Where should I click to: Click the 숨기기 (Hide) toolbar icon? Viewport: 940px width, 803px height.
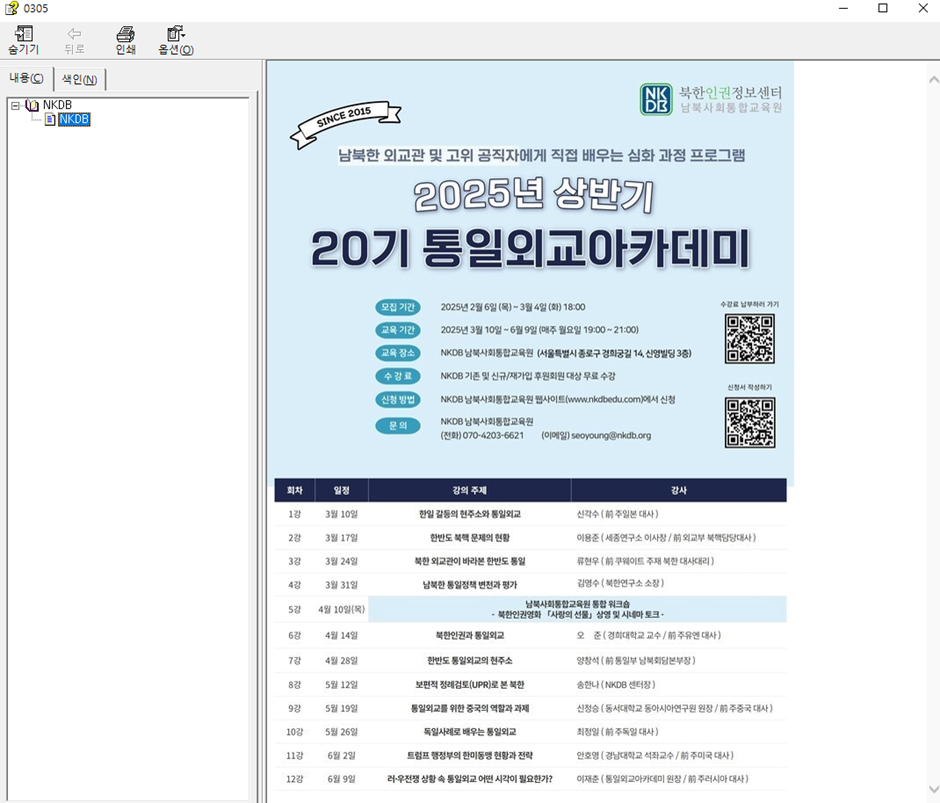tap(24, 40)
